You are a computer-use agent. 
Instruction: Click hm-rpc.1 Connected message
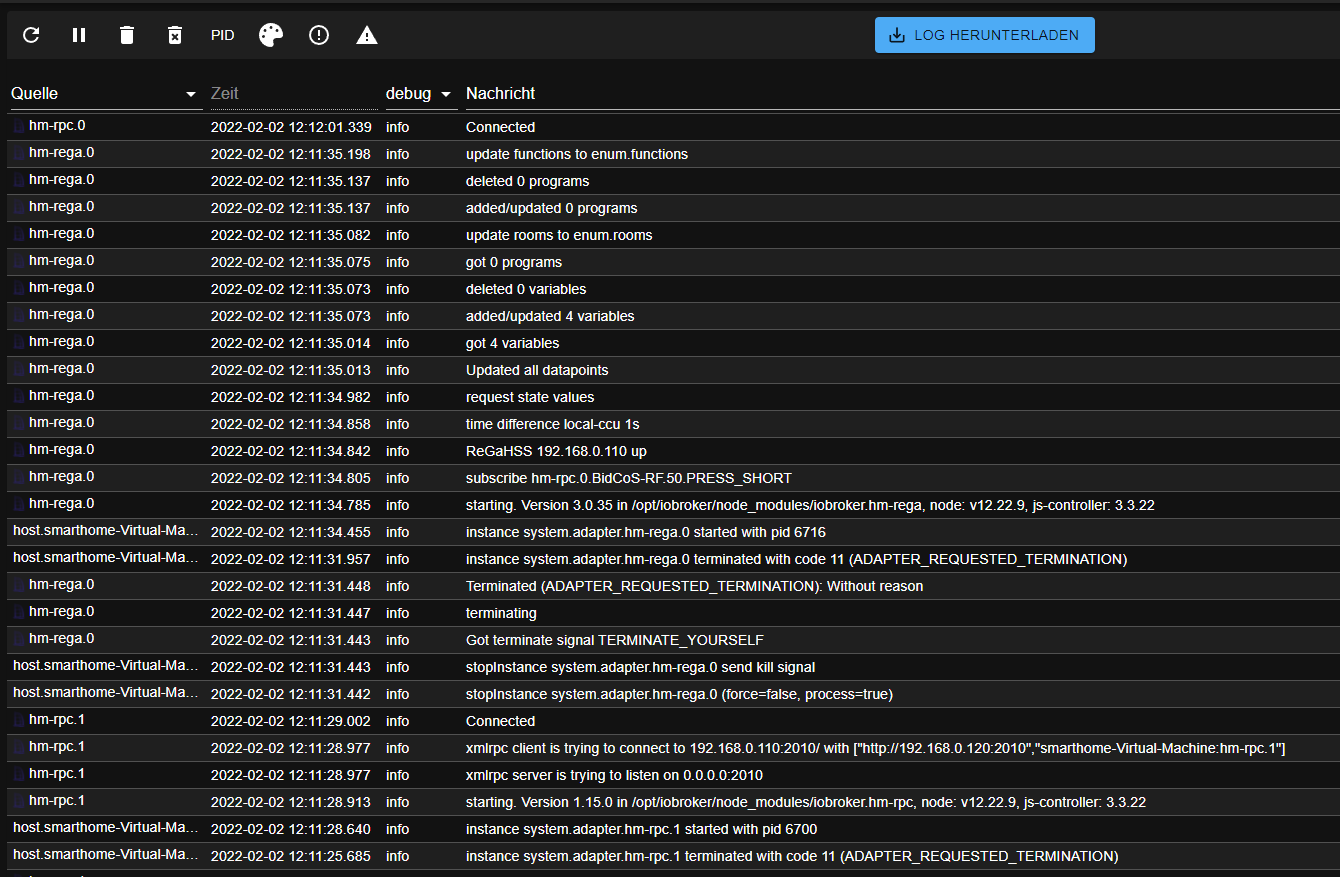(x=500, y=721)
